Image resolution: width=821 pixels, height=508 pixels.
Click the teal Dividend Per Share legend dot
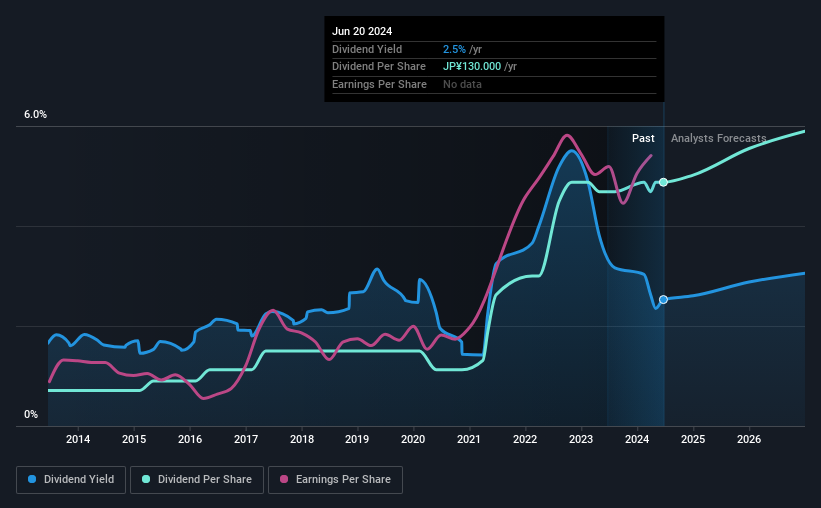[146, 479]
